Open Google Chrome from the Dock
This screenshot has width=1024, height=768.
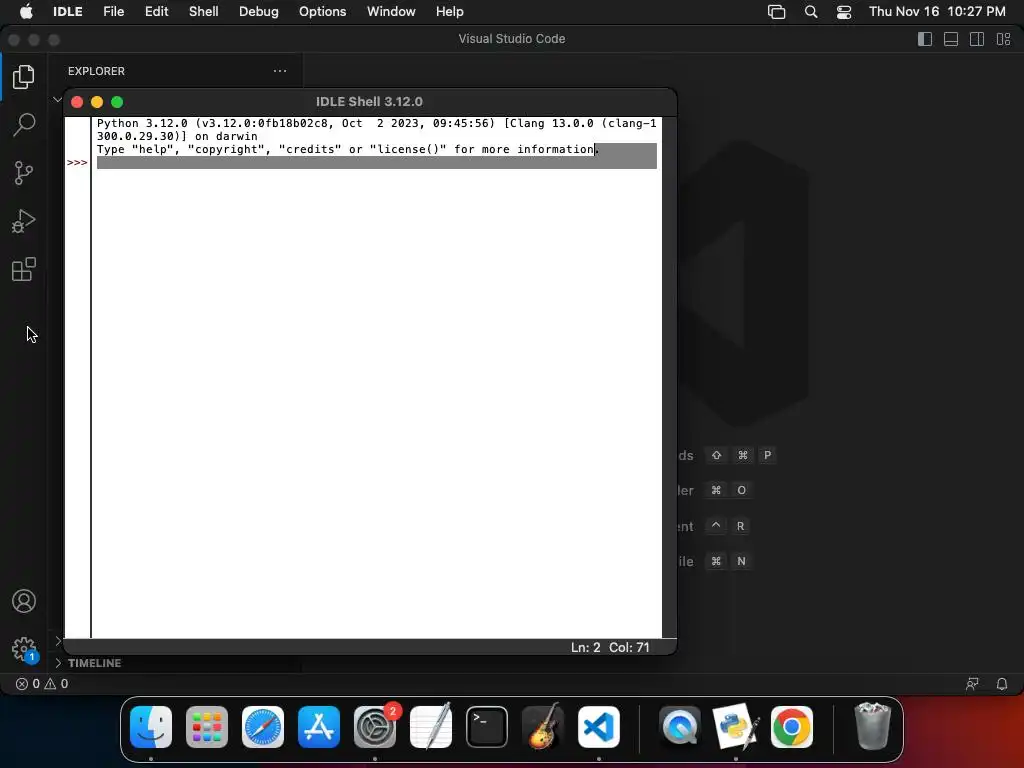pos(792,727)
